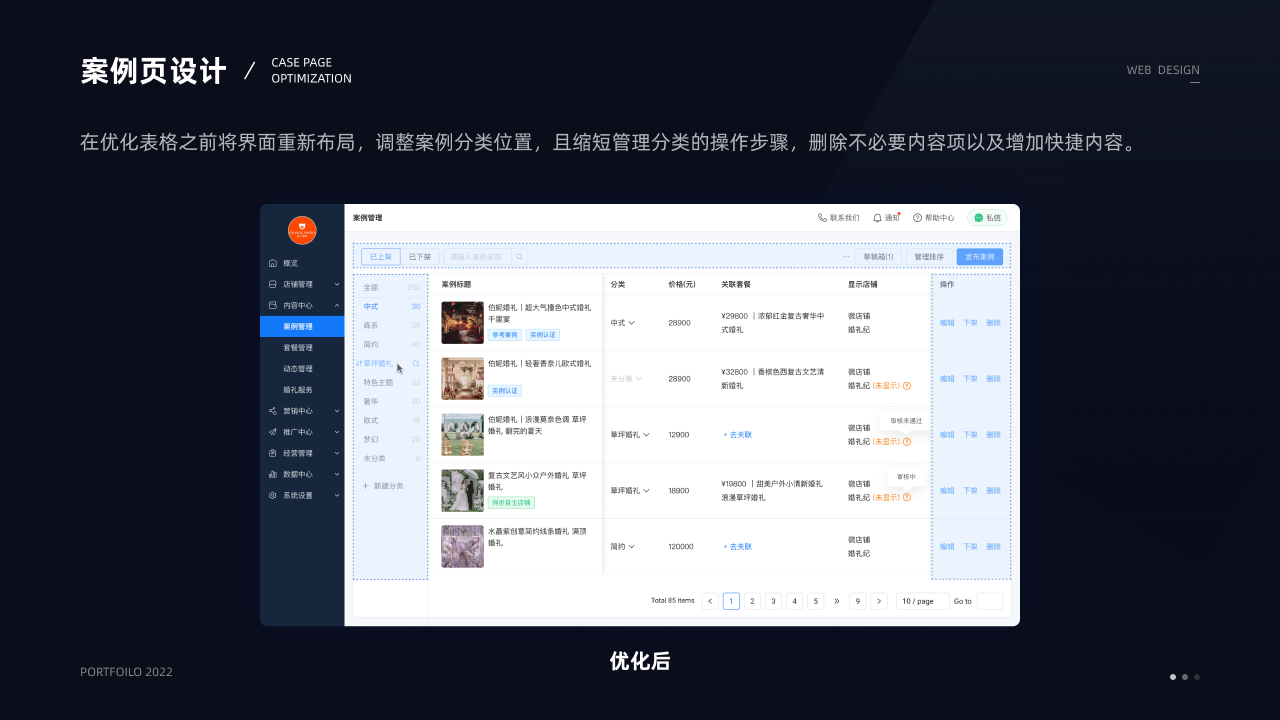Click the 店铺管理 sidebar store icon

[x=273, y=284]
